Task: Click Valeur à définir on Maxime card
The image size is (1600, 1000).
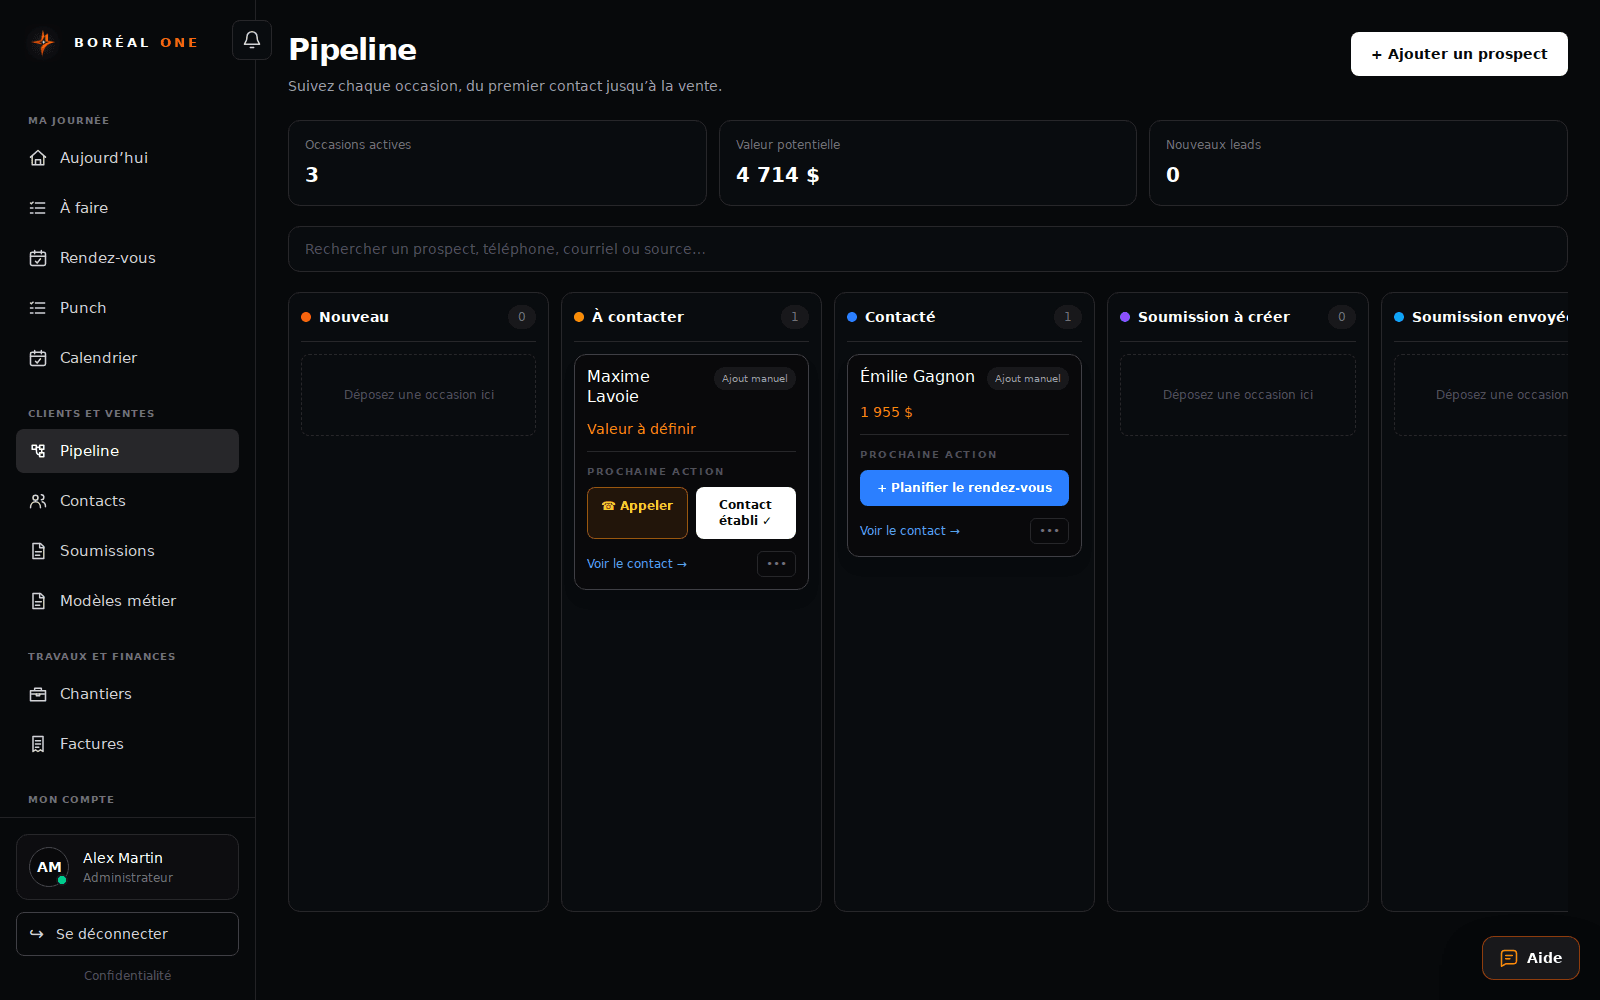Action: [x=641, y=429]
